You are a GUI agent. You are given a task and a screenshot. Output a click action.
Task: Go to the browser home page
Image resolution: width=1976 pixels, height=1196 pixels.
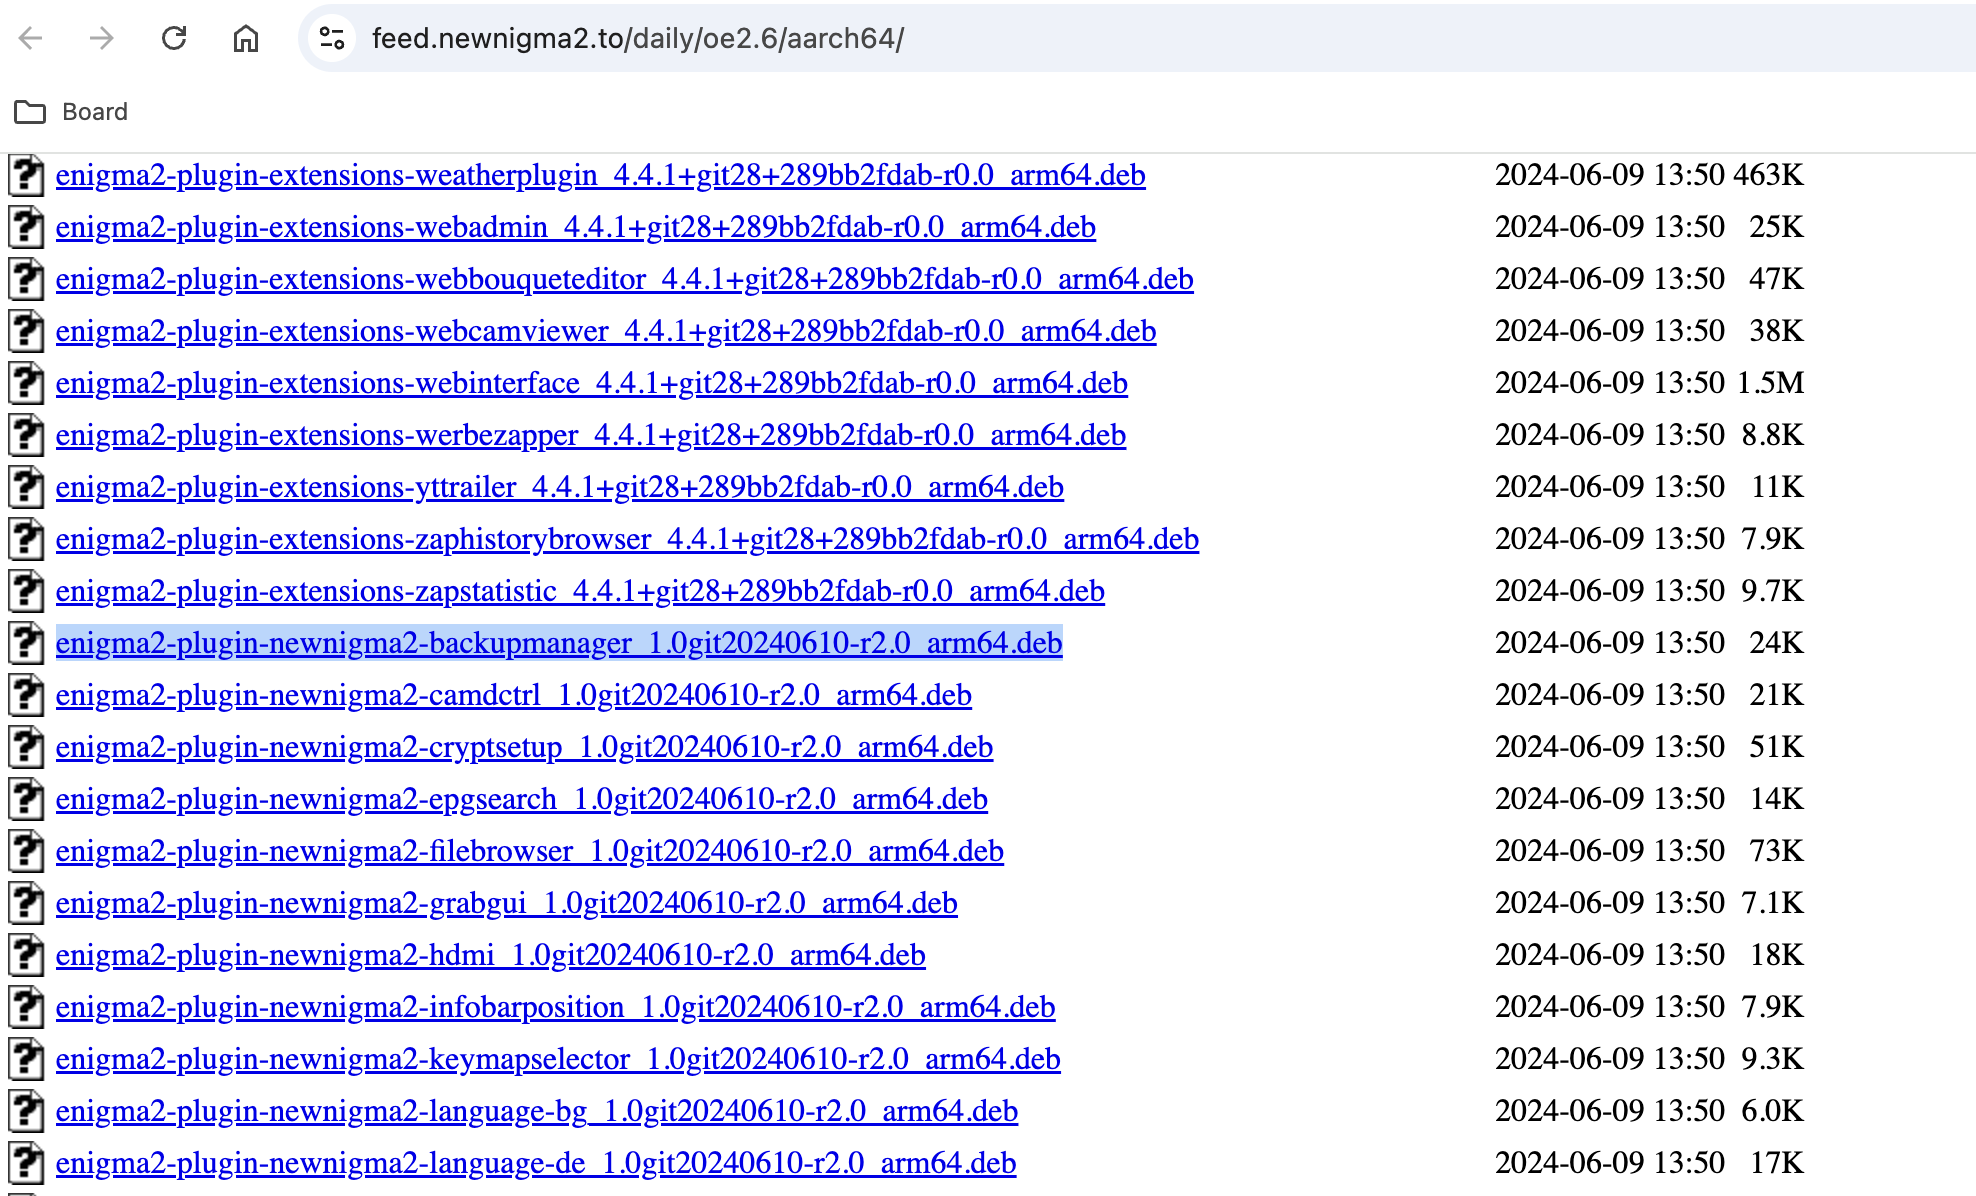246,39
